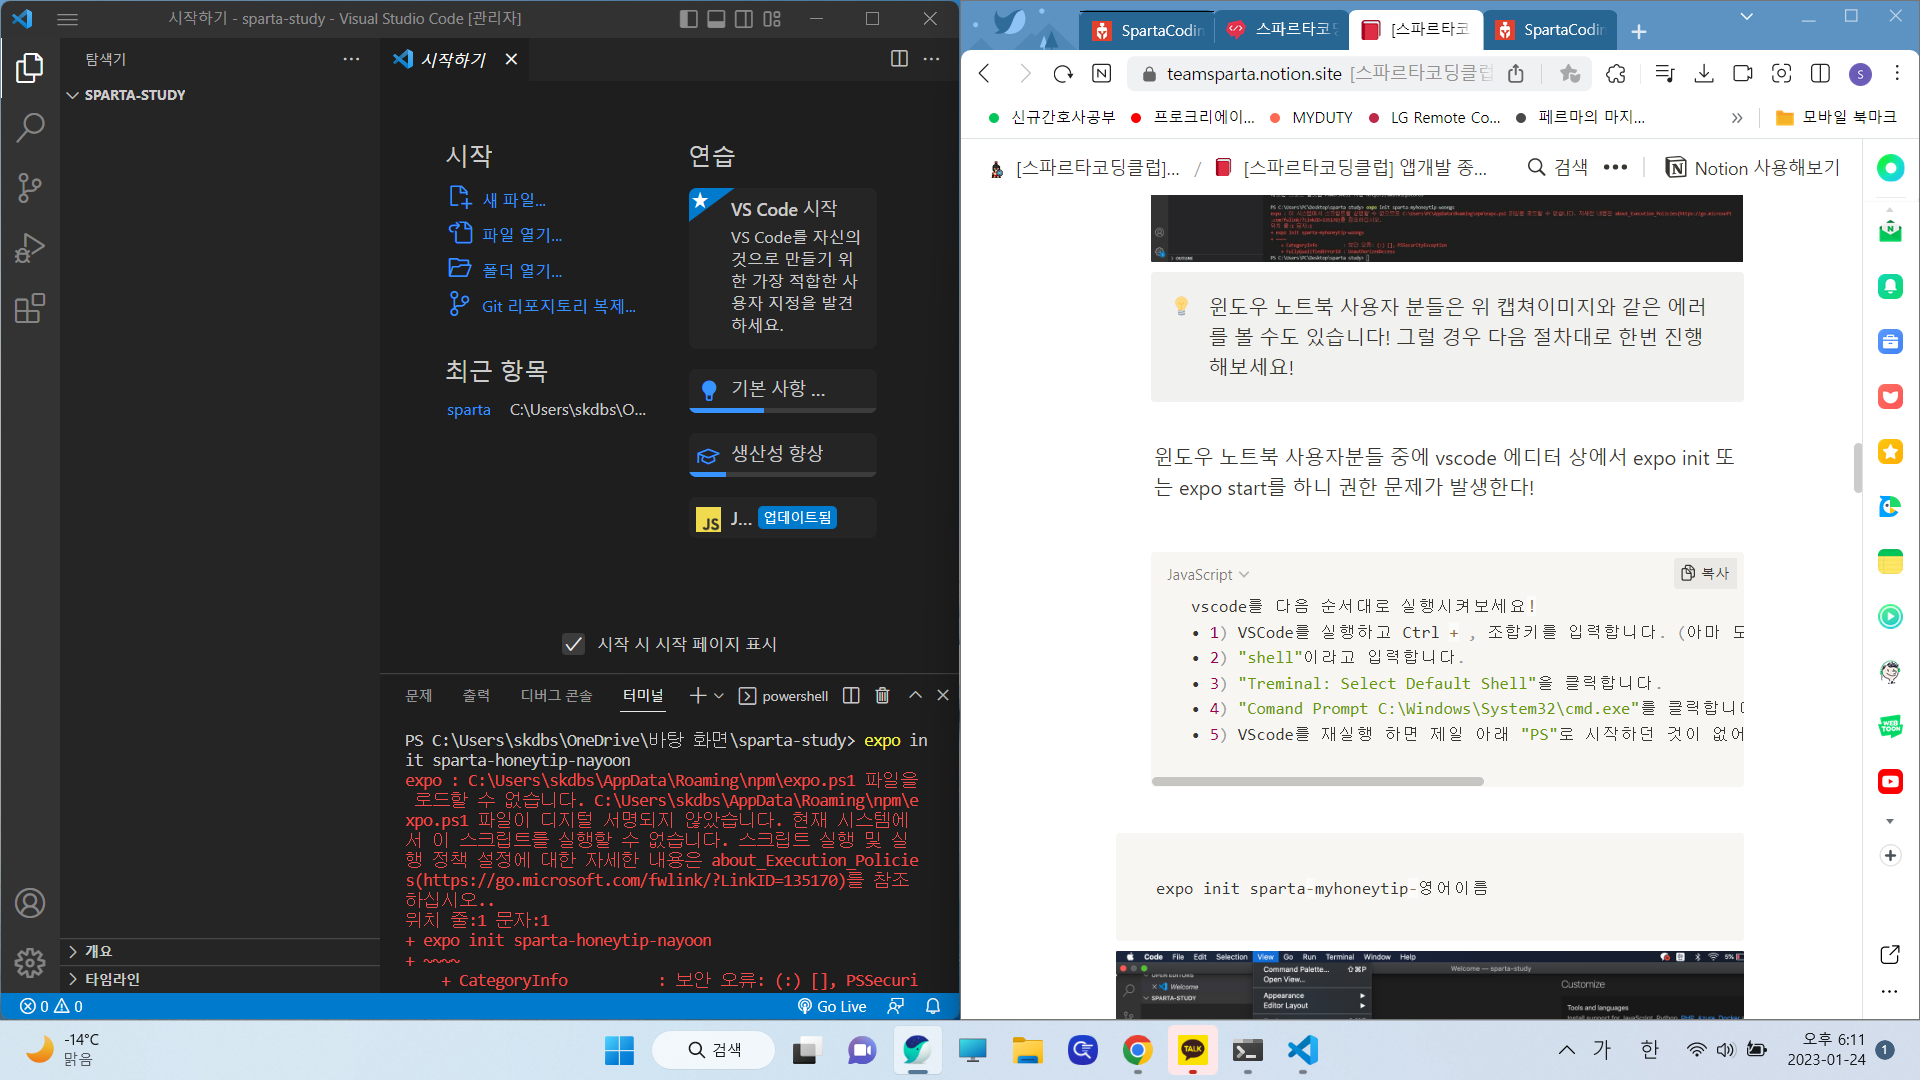
Task: Reload the page in the browser
Action: 1063,73
